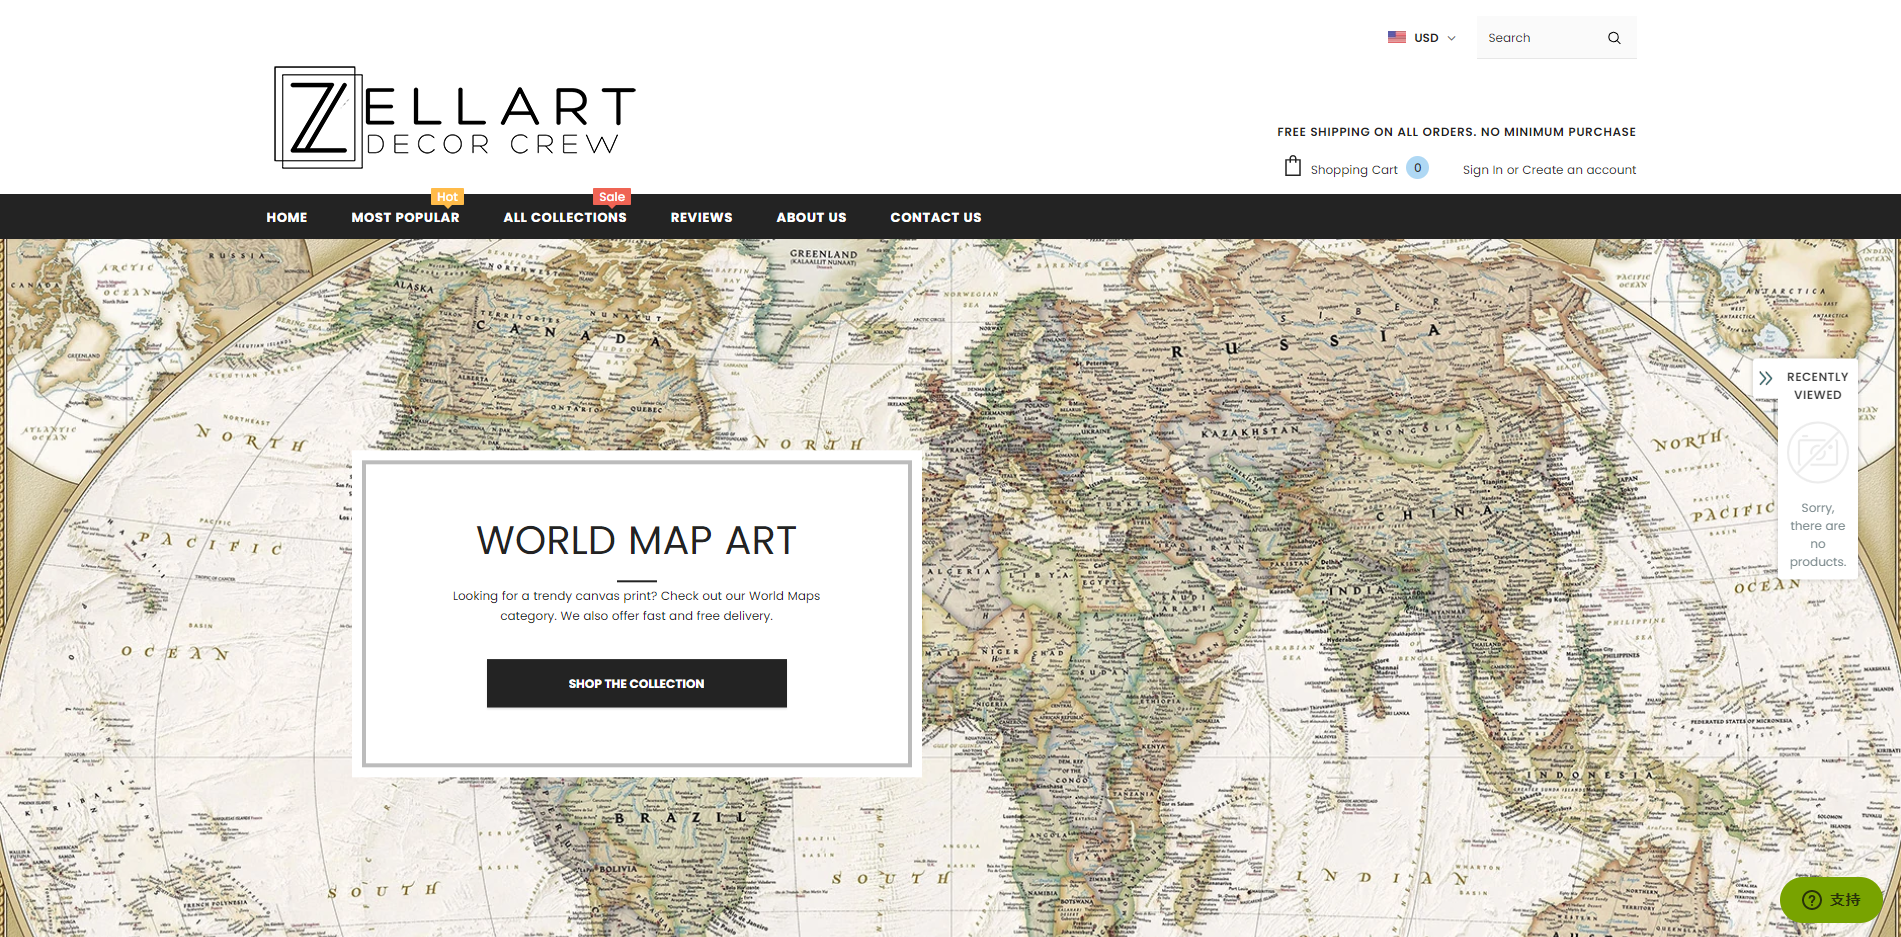1901x937 pixels.
Task: Click the US flag currency icon
Action: click(1397, 37)
